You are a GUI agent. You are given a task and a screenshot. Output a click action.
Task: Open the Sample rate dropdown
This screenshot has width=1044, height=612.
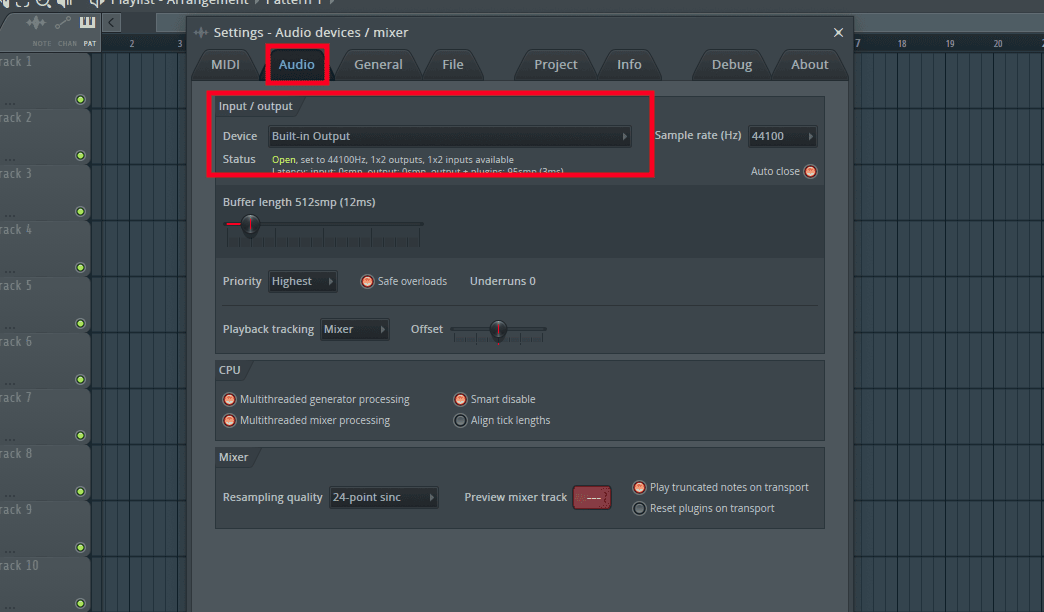[782, 136]
